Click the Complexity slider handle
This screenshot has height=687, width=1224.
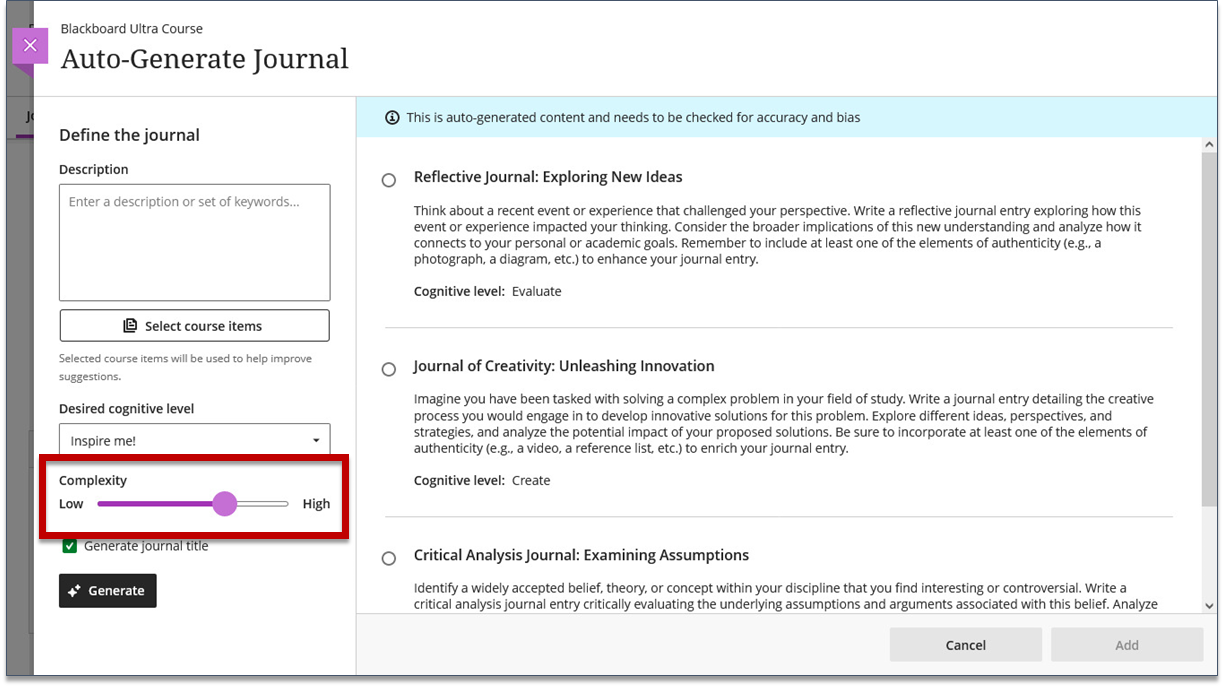click(x=225, y=504)
